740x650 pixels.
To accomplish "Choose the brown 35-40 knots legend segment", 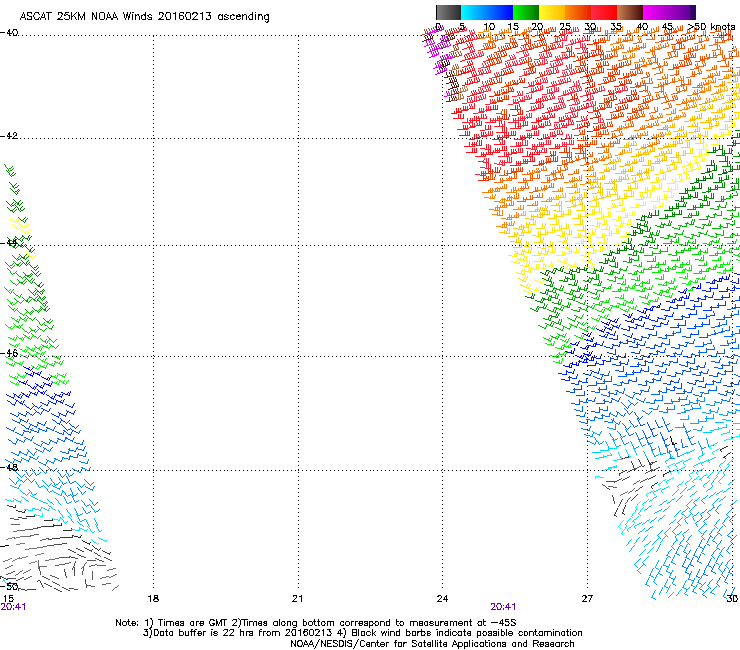I will [x=630, y=12].
